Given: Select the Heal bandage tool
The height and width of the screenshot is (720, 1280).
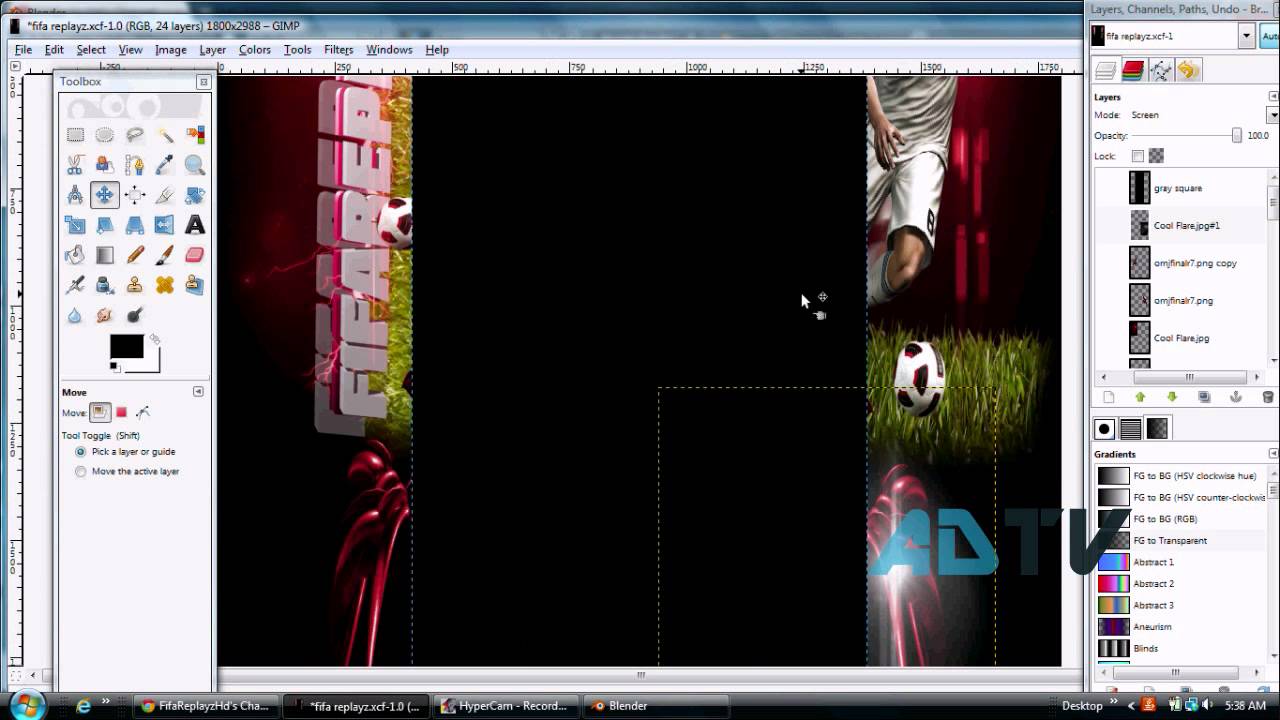Looking at the screenshot, I should [165, 285].
